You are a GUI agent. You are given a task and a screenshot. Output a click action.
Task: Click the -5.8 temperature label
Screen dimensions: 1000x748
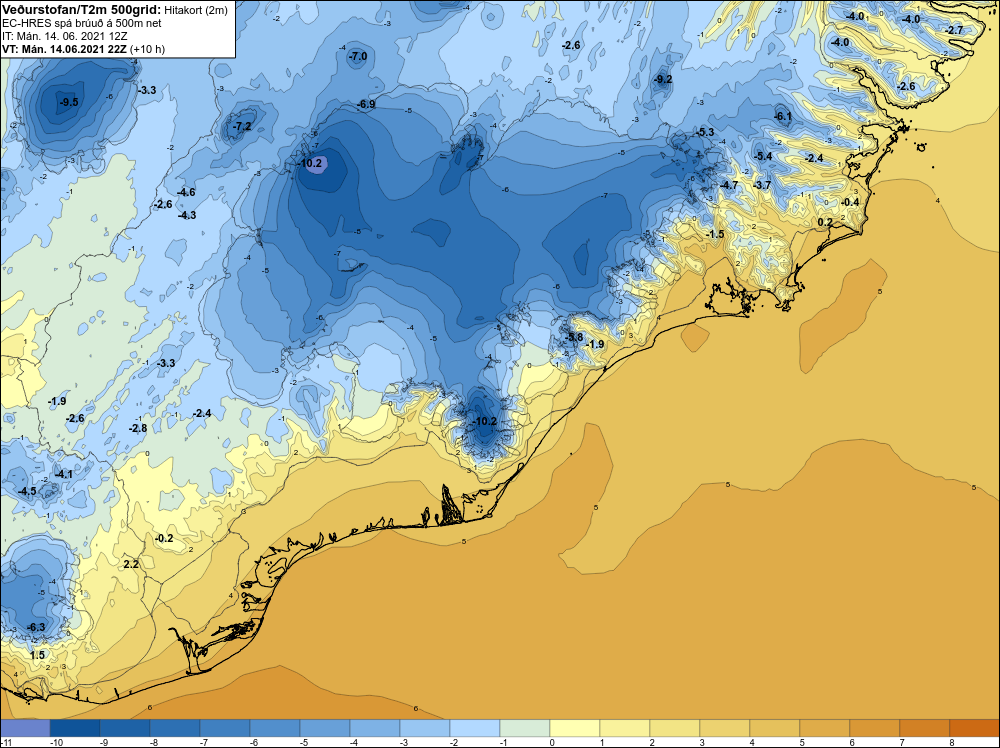pyautogui.click(x=574, y=337)
